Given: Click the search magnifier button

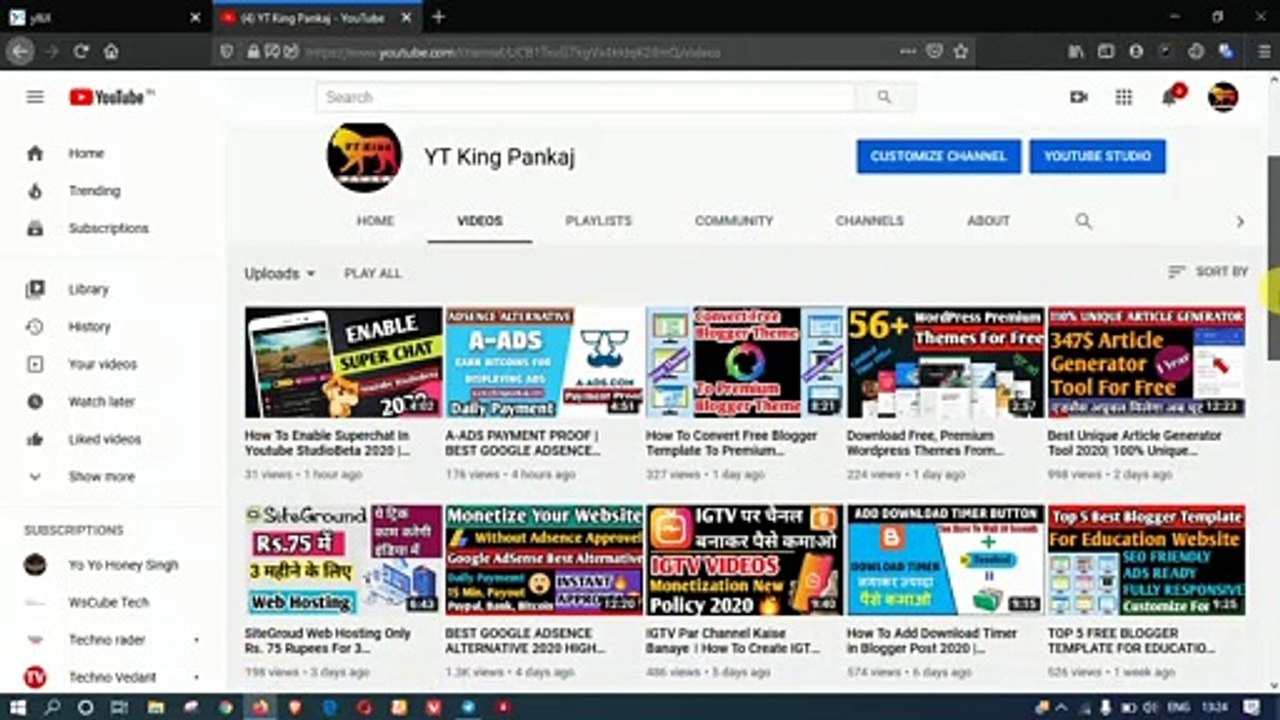Looking at the screenshot, I should (884, 97).
